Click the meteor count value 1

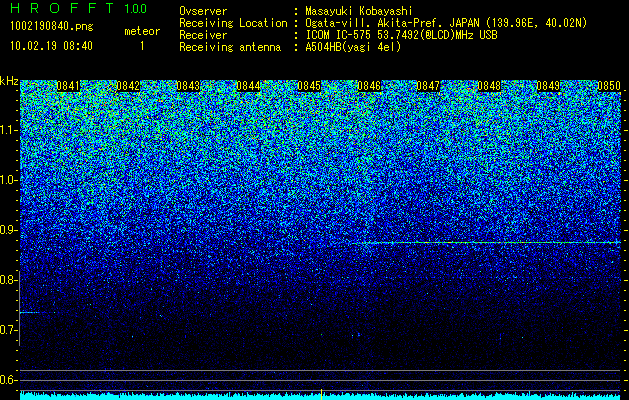point(142,46)
